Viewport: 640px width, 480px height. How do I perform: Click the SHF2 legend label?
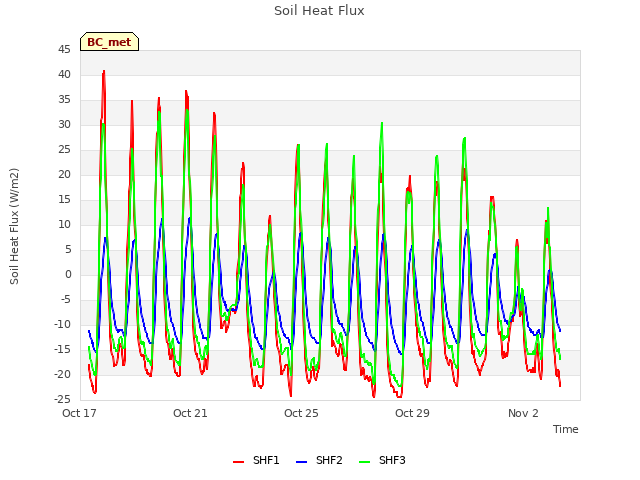pyautogui.click(x=329, y=460)
